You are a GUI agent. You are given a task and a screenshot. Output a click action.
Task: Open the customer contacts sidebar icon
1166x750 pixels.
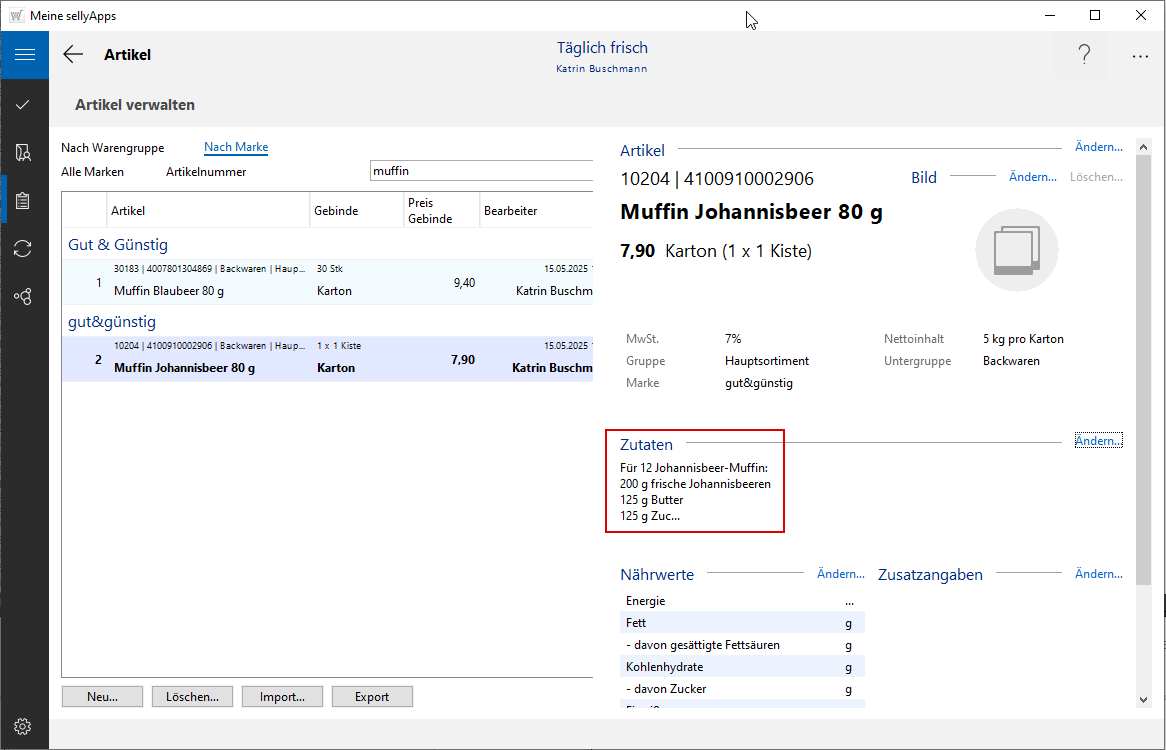23,153
